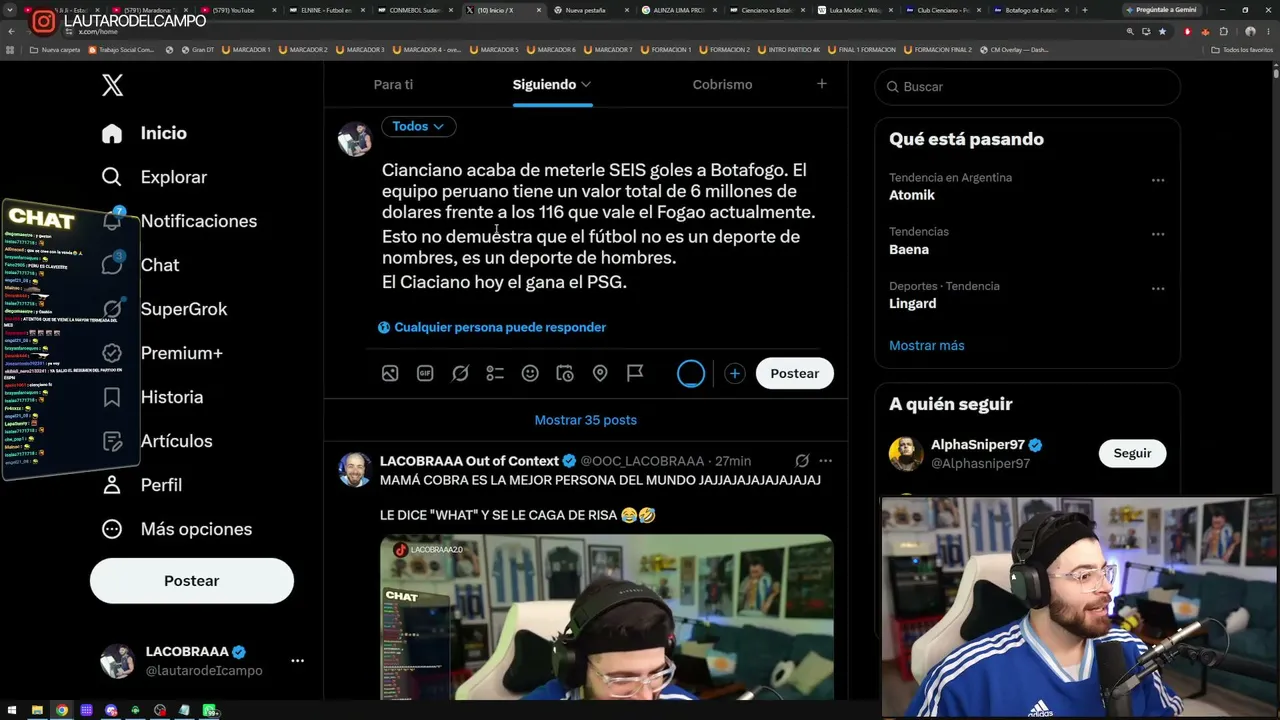This screenshot has width=1280, height=720.
Task: Add a poll to the post
Action: [495, 373]
